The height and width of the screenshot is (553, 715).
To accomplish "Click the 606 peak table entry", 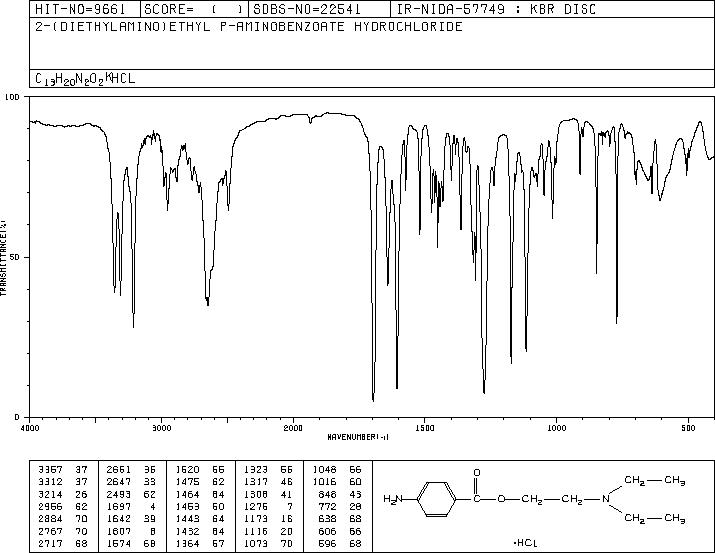I will [x=340, y=531].
